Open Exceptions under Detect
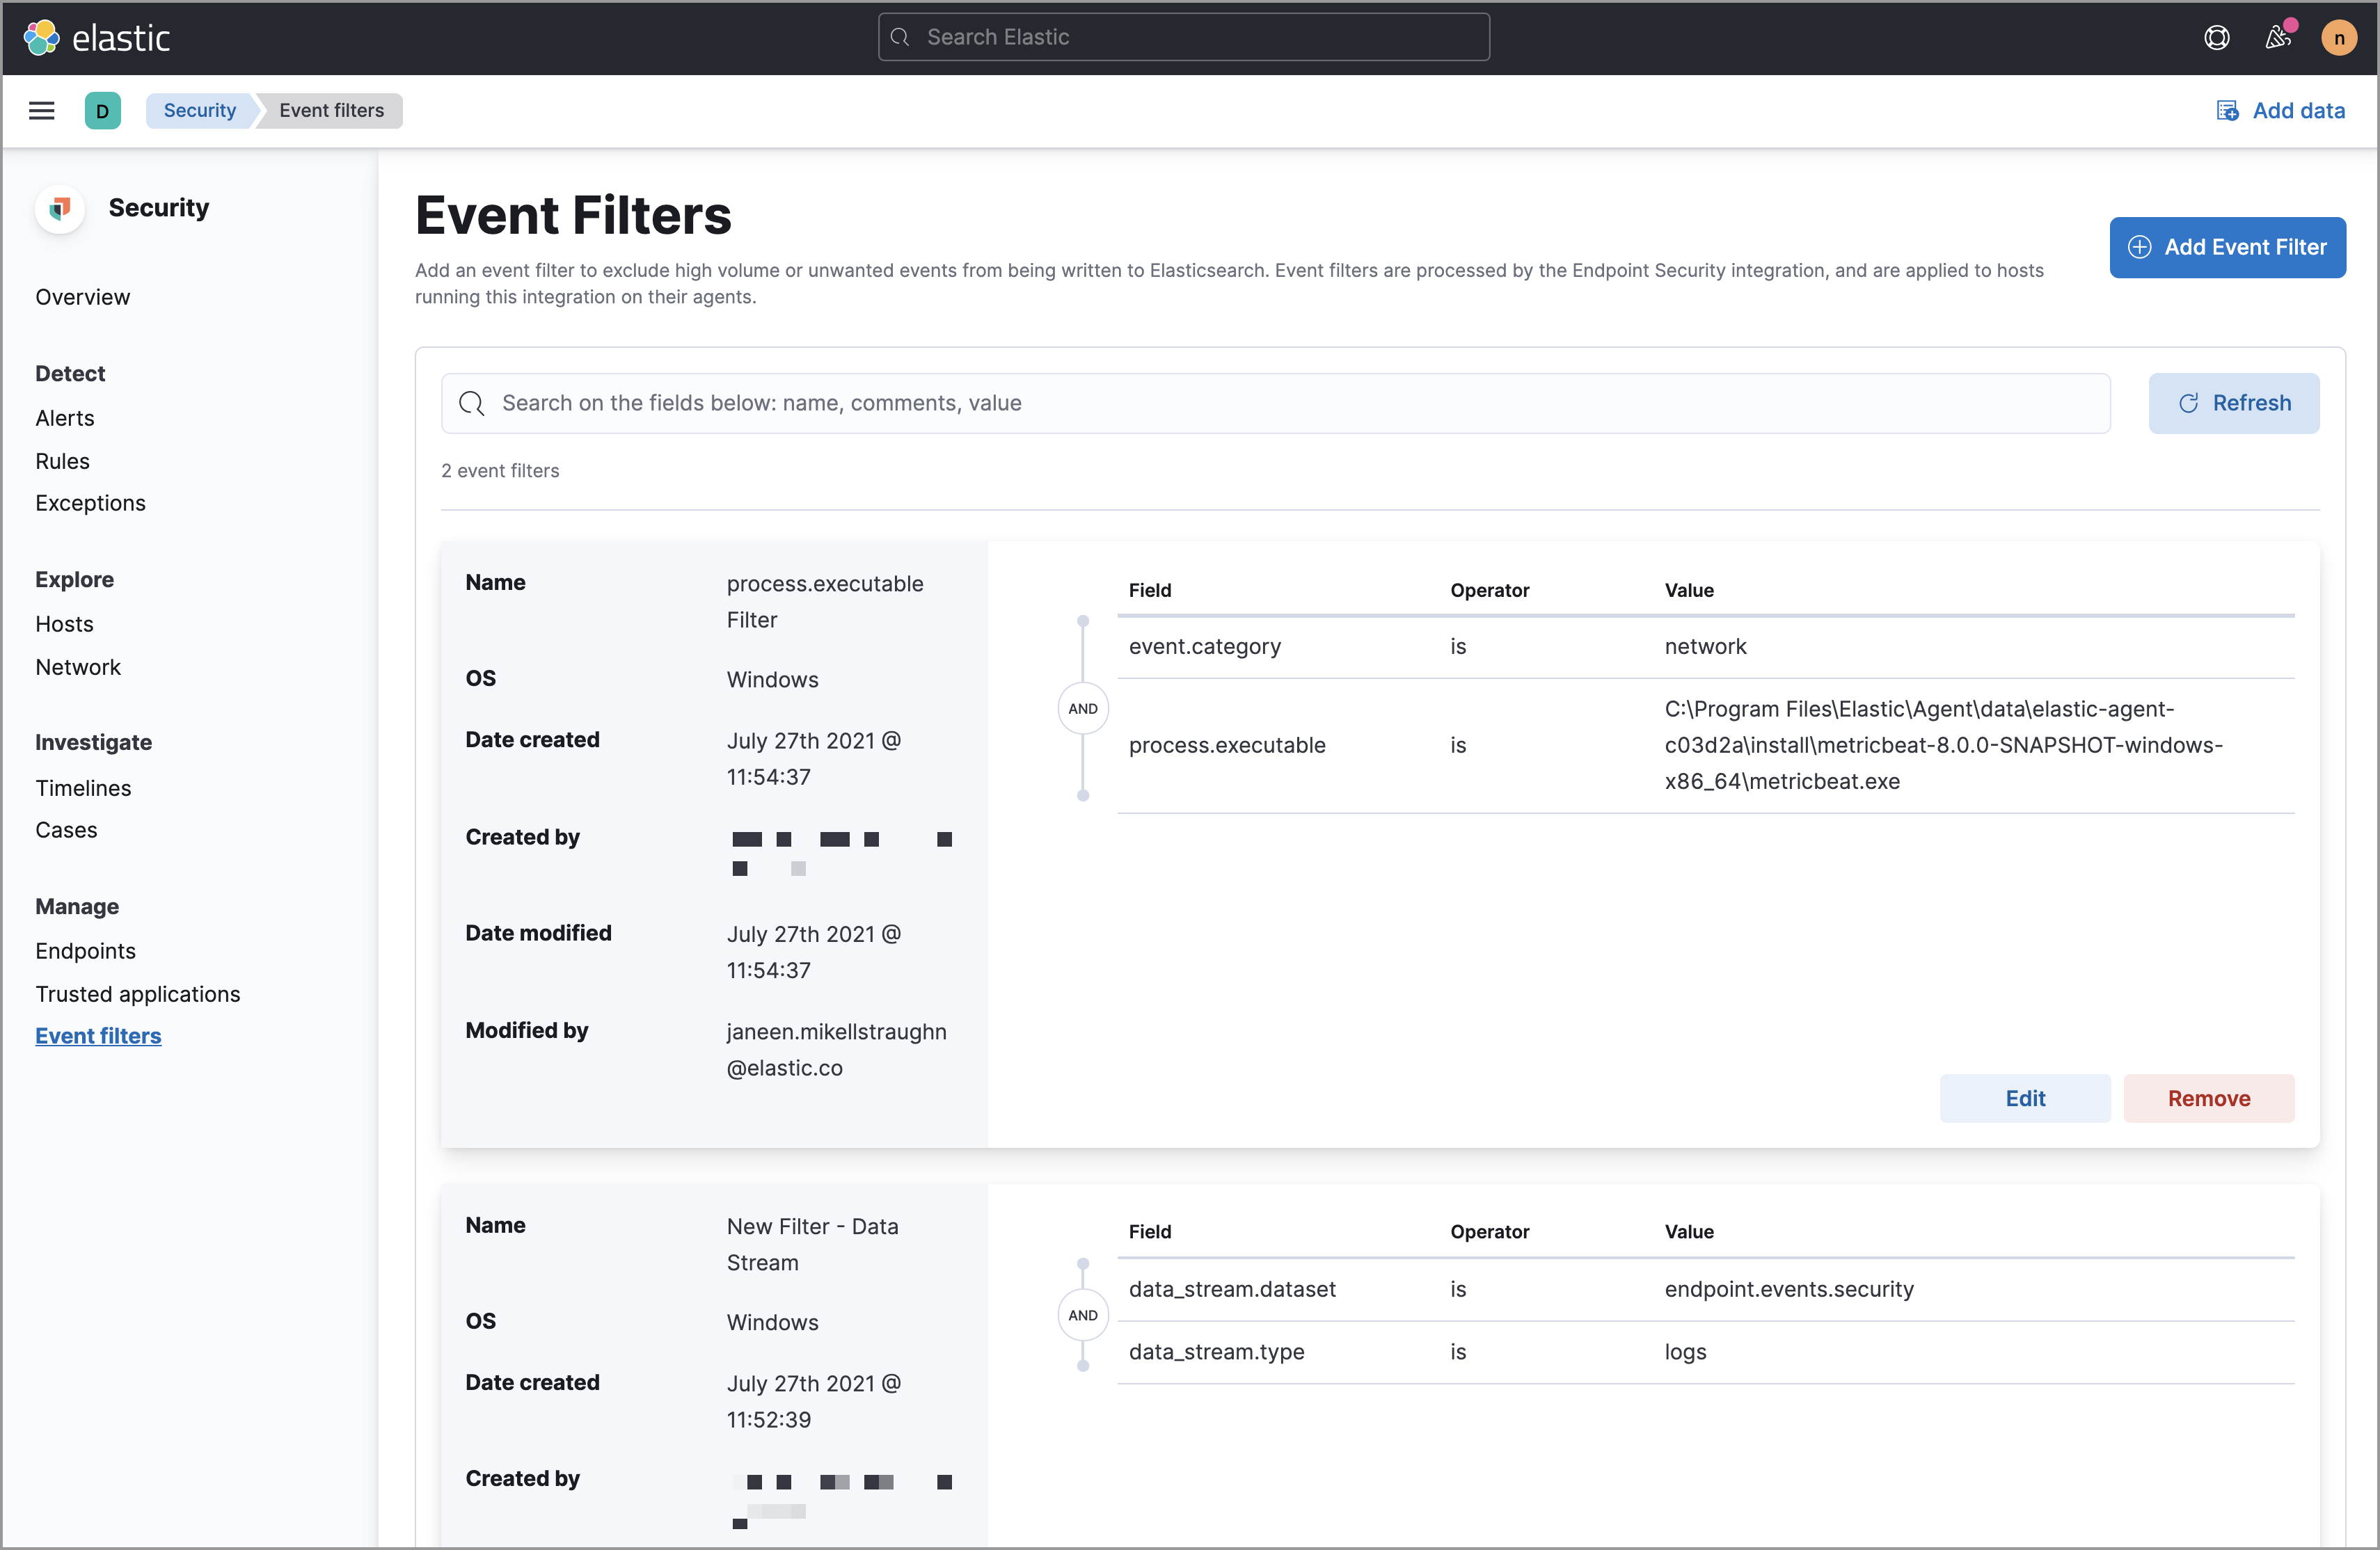 coord(90,502)
